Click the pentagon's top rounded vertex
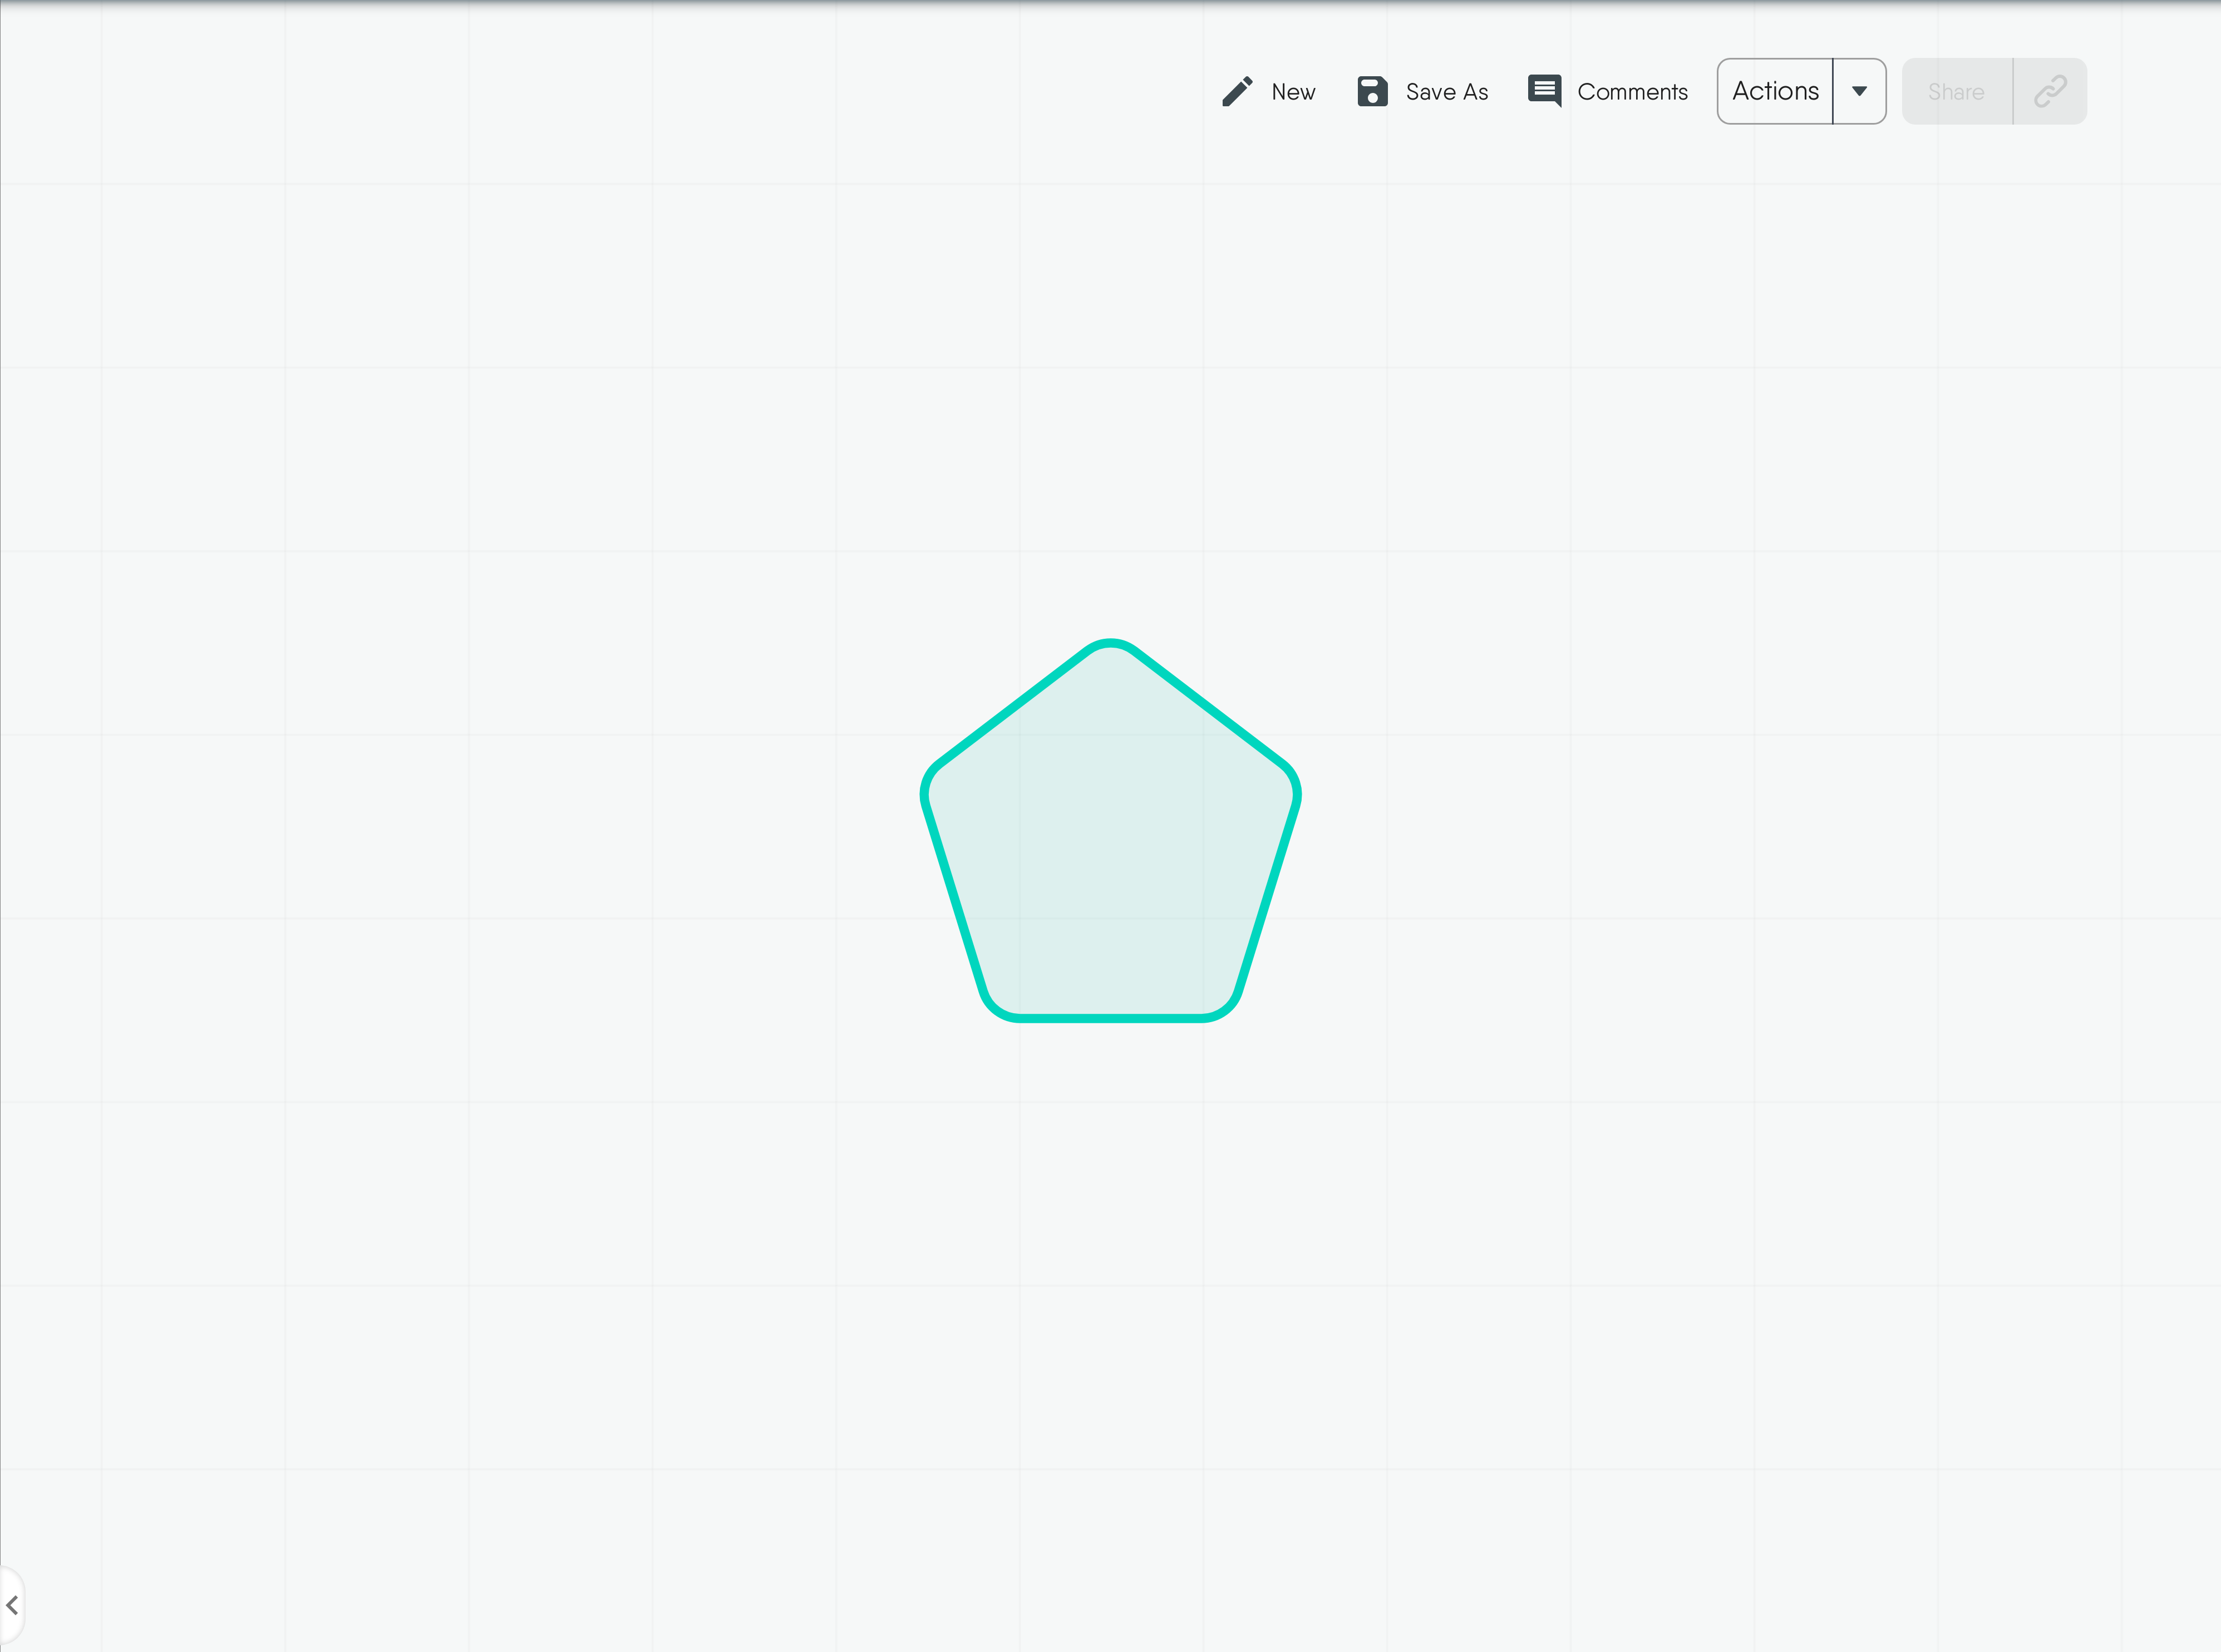The height and width of the screenshot is (1652, 2221). [x=1110, y=643]
